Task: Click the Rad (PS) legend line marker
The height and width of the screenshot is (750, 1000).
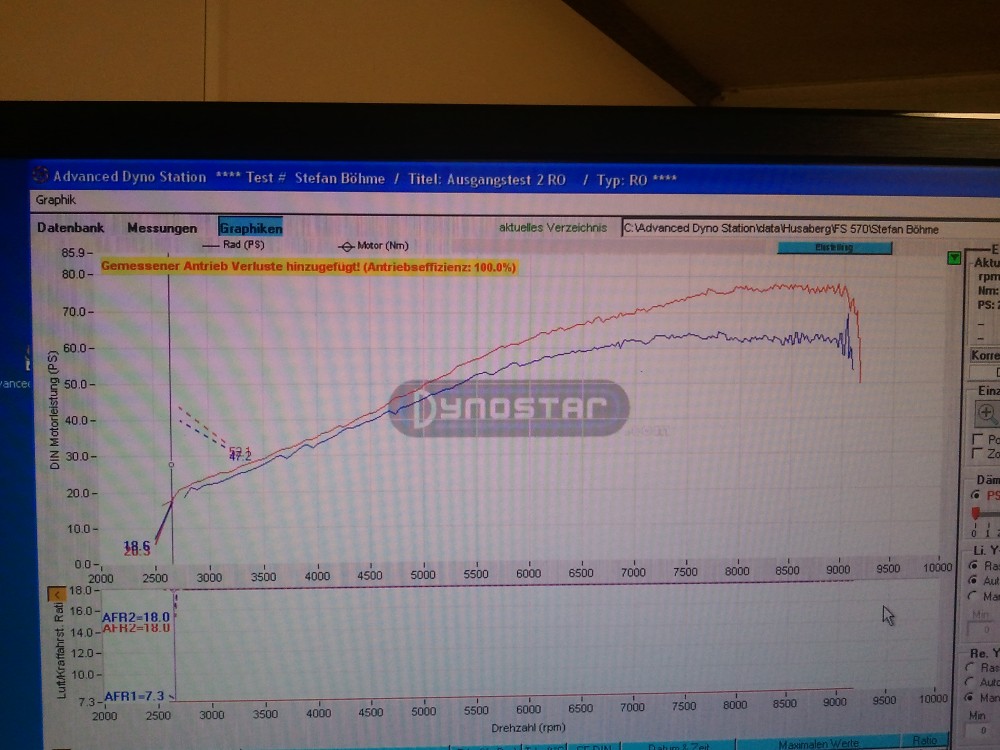Action: 211,243
